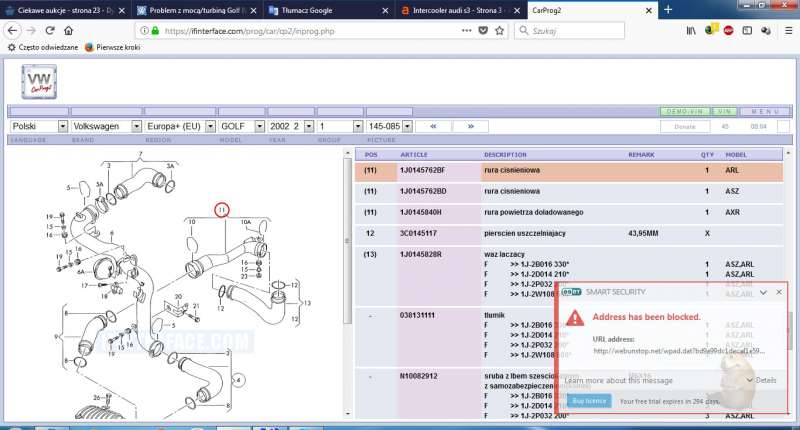The image size is (800, 430).
Task: Open the Firefox home page icon
Action: (68, 31)
